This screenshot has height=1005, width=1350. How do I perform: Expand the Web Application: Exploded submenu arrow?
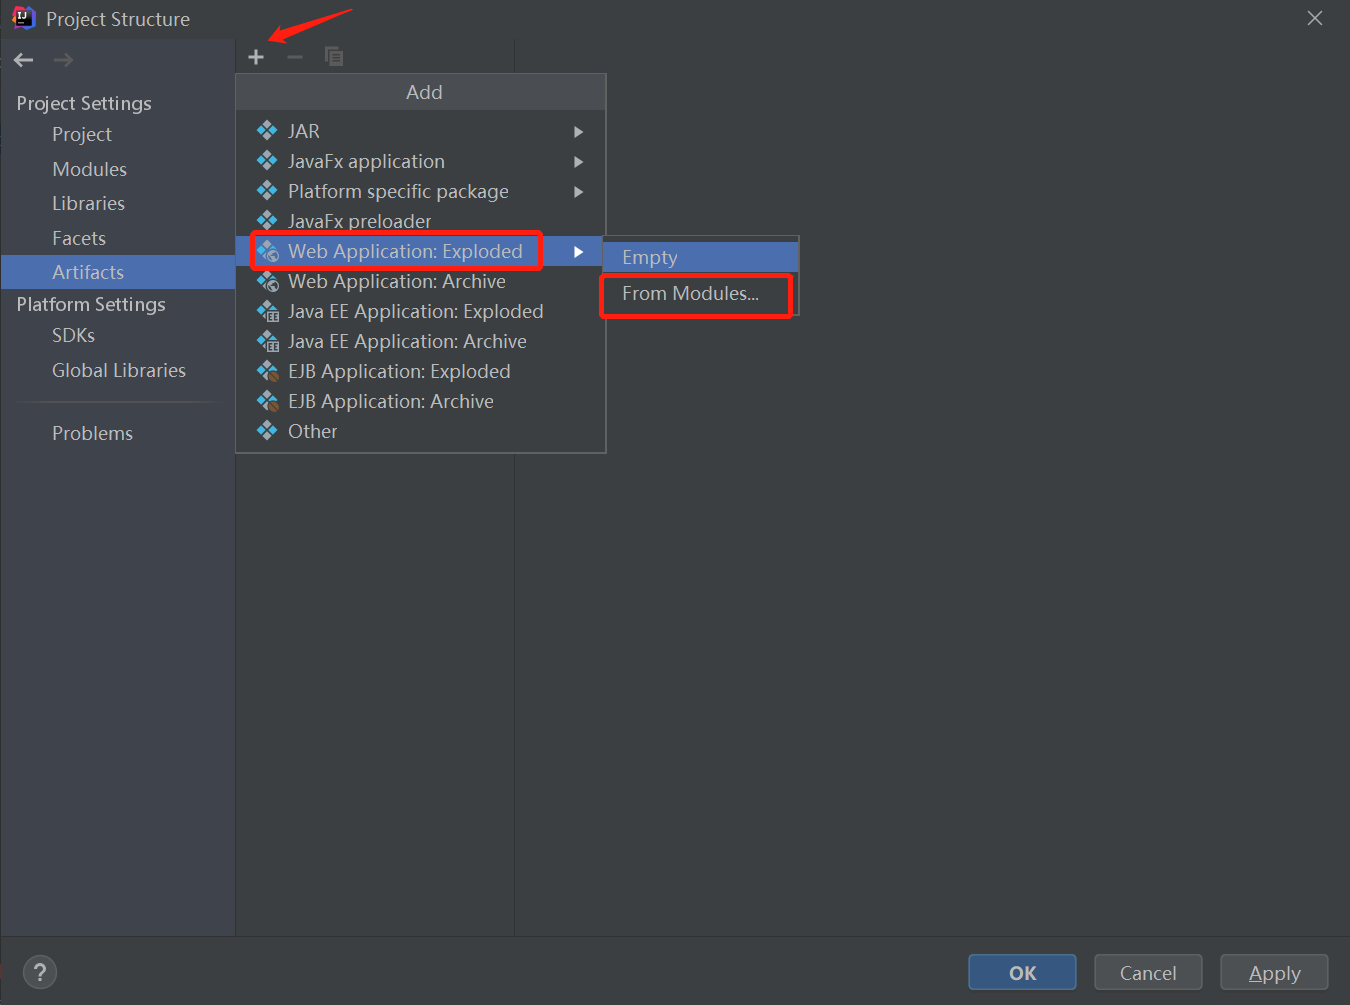(578, 252)
